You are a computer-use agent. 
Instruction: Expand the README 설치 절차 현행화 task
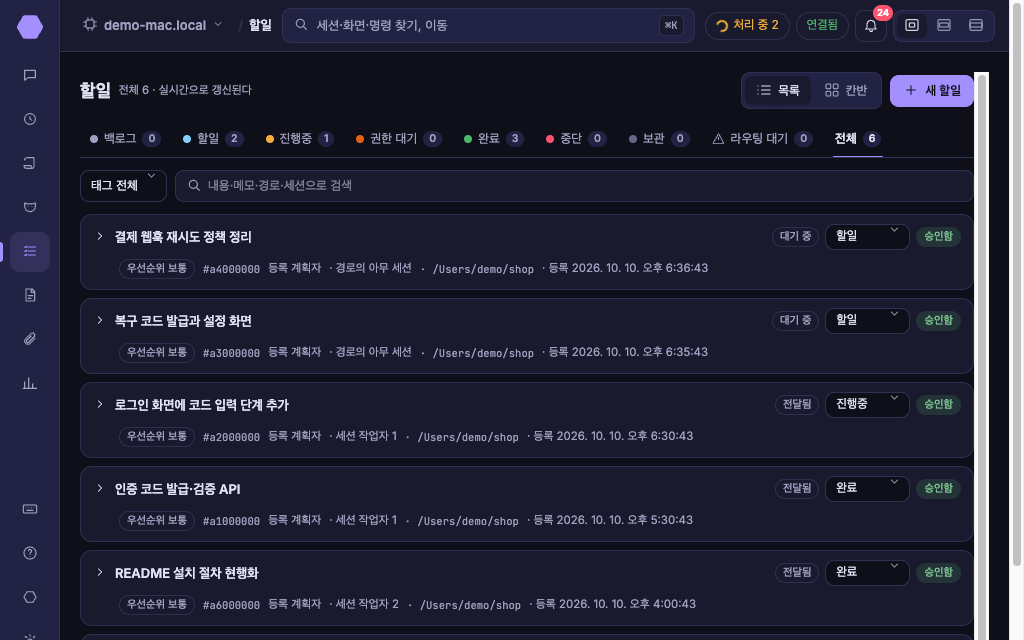pos(100,572)
